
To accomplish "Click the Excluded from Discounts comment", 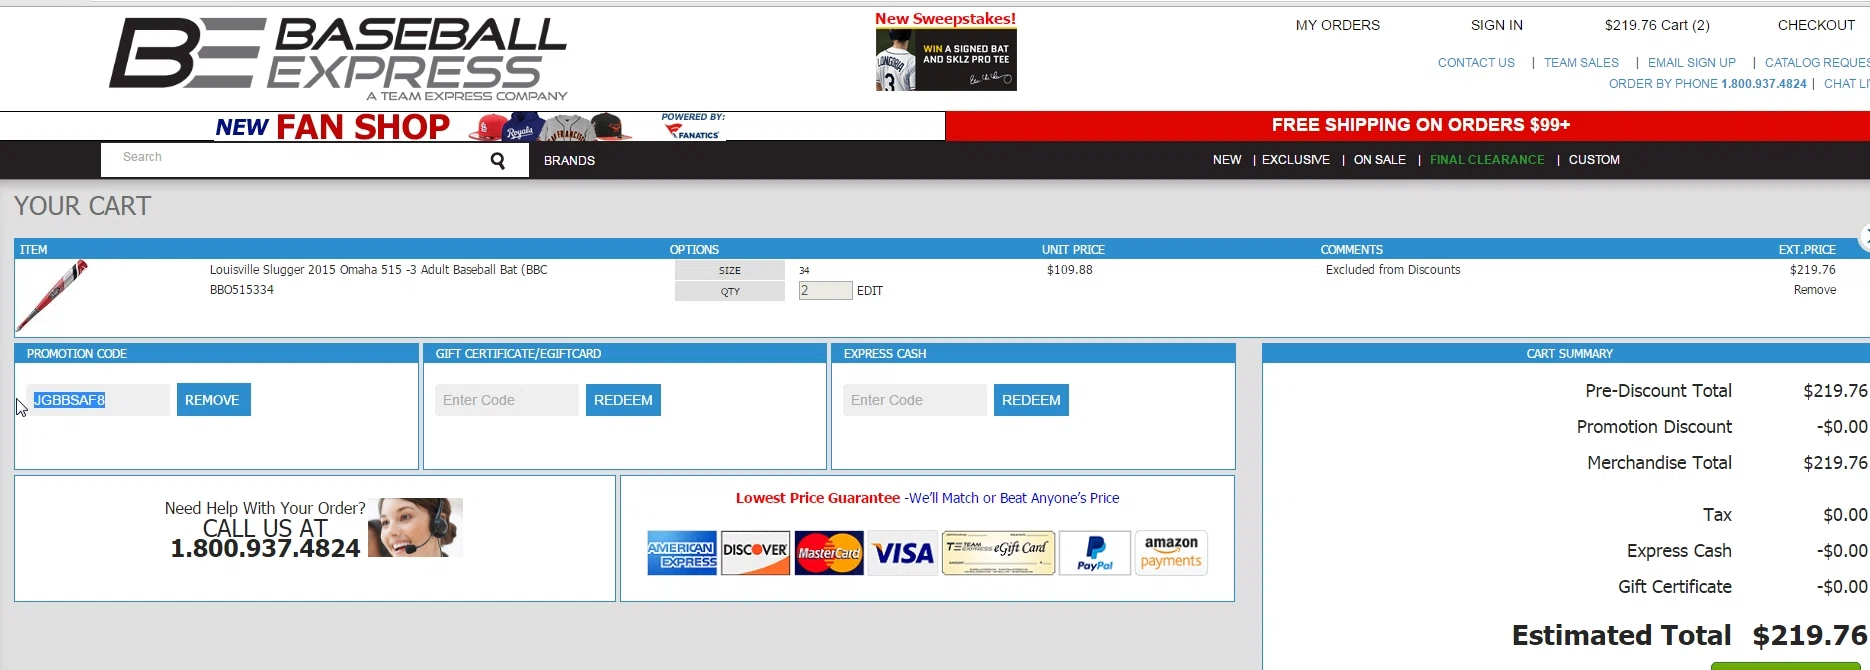I will 1393,270.
